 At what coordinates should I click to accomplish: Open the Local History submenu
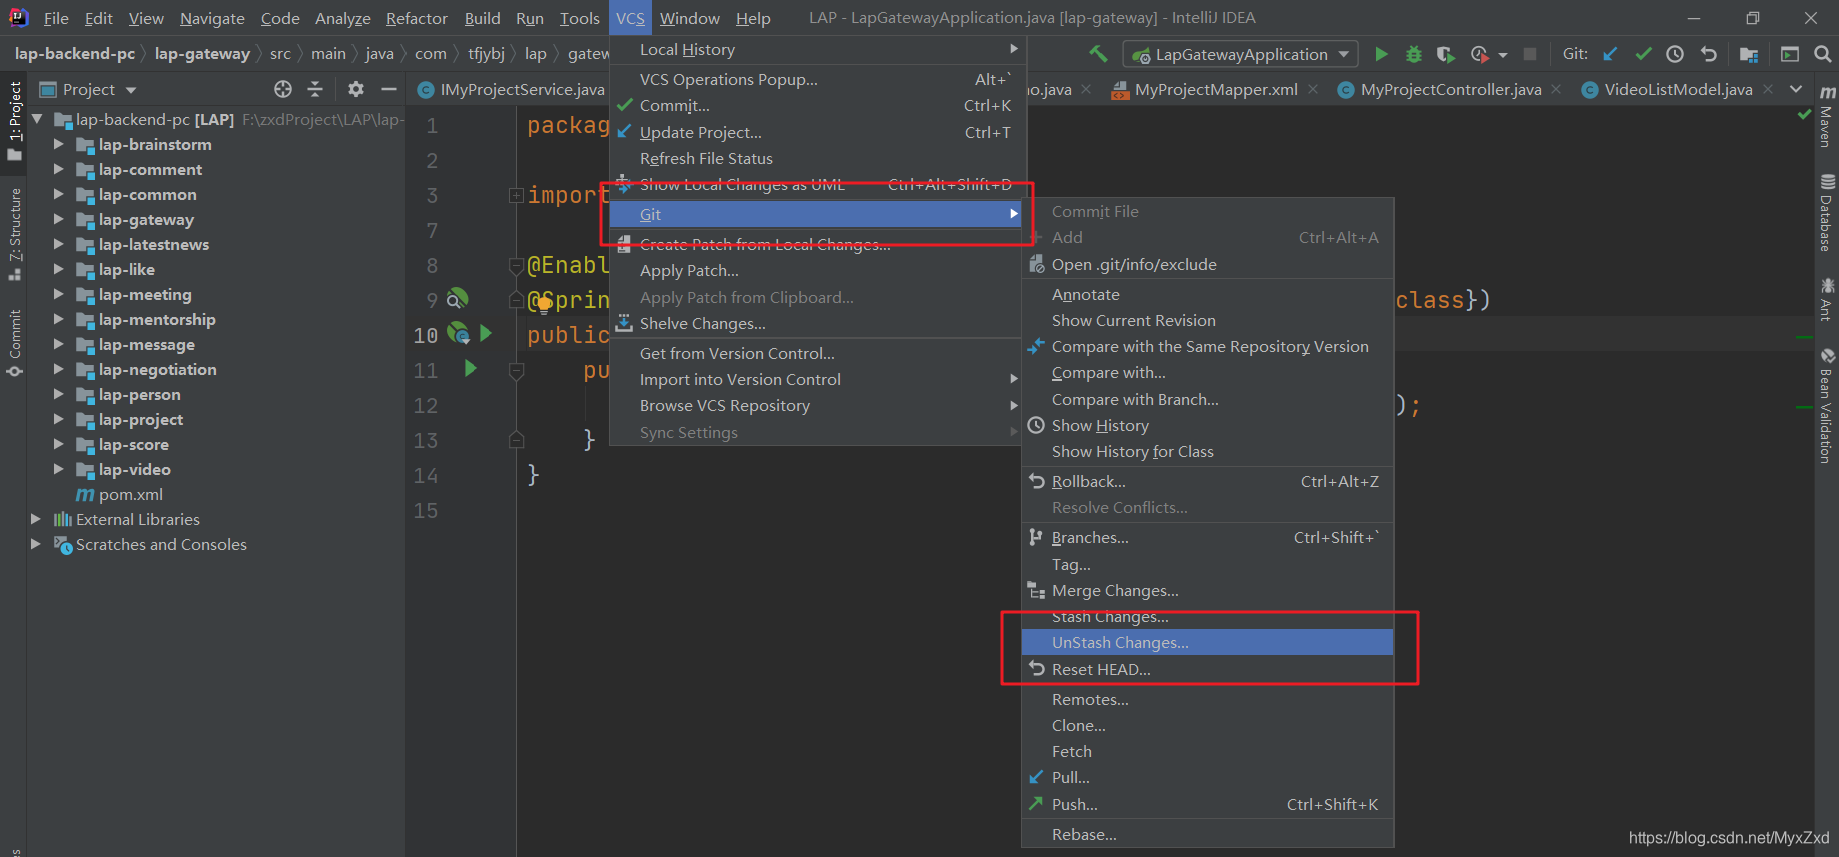817,49
